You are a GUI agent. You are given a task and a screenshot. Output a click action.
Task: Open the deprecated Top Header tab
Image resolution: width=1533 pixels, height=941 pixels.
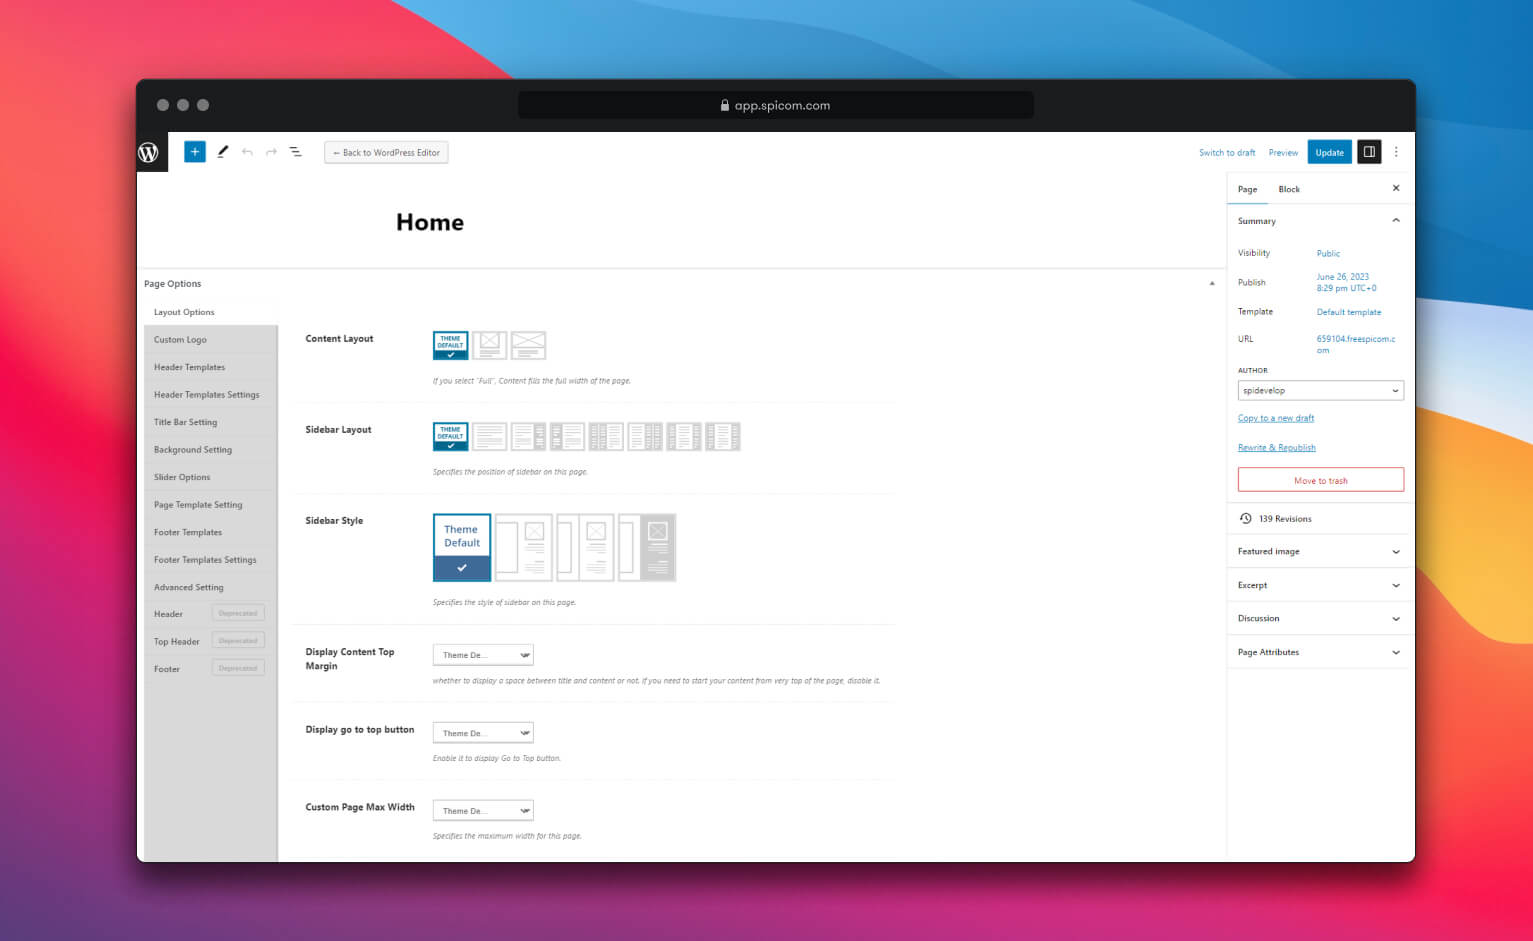point(211,641)
